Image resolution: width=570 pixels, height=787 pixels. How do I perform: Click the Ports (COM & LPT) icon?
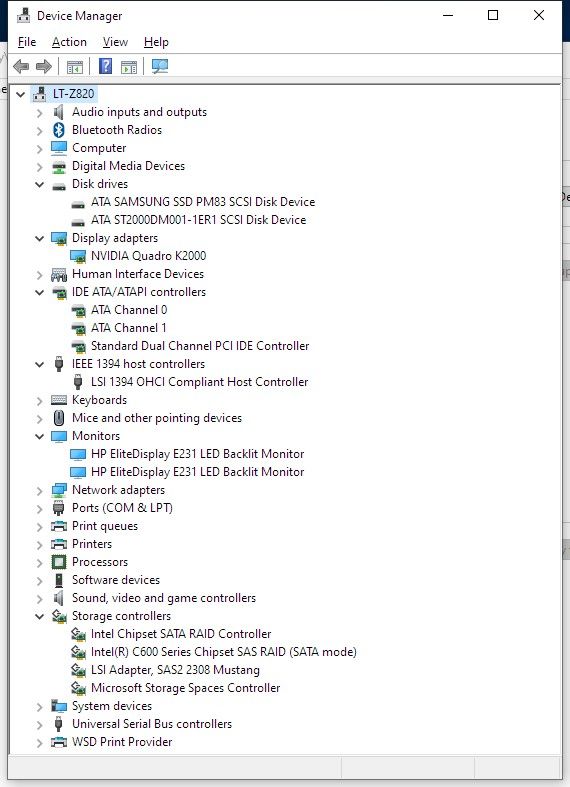point(59,508)
